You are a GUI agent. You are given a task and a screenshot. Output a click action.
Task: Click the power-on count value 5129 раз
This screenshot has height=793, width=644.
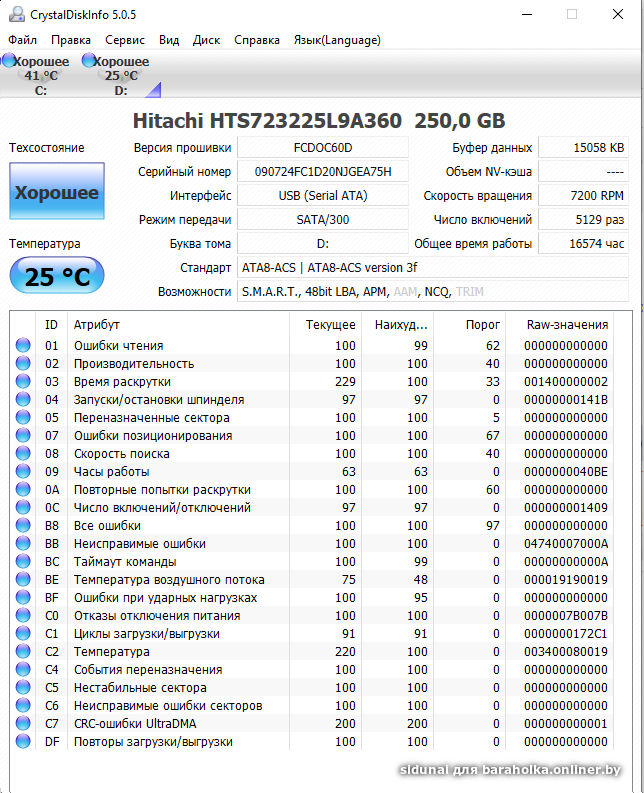point(584,219)
